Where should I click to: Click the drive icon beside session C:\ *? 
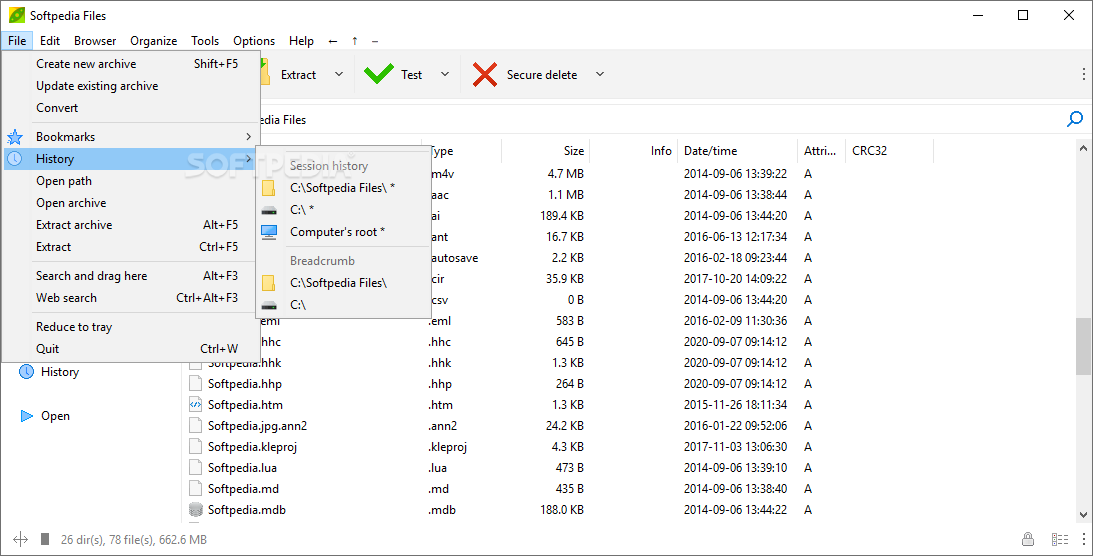click(269, 210)
